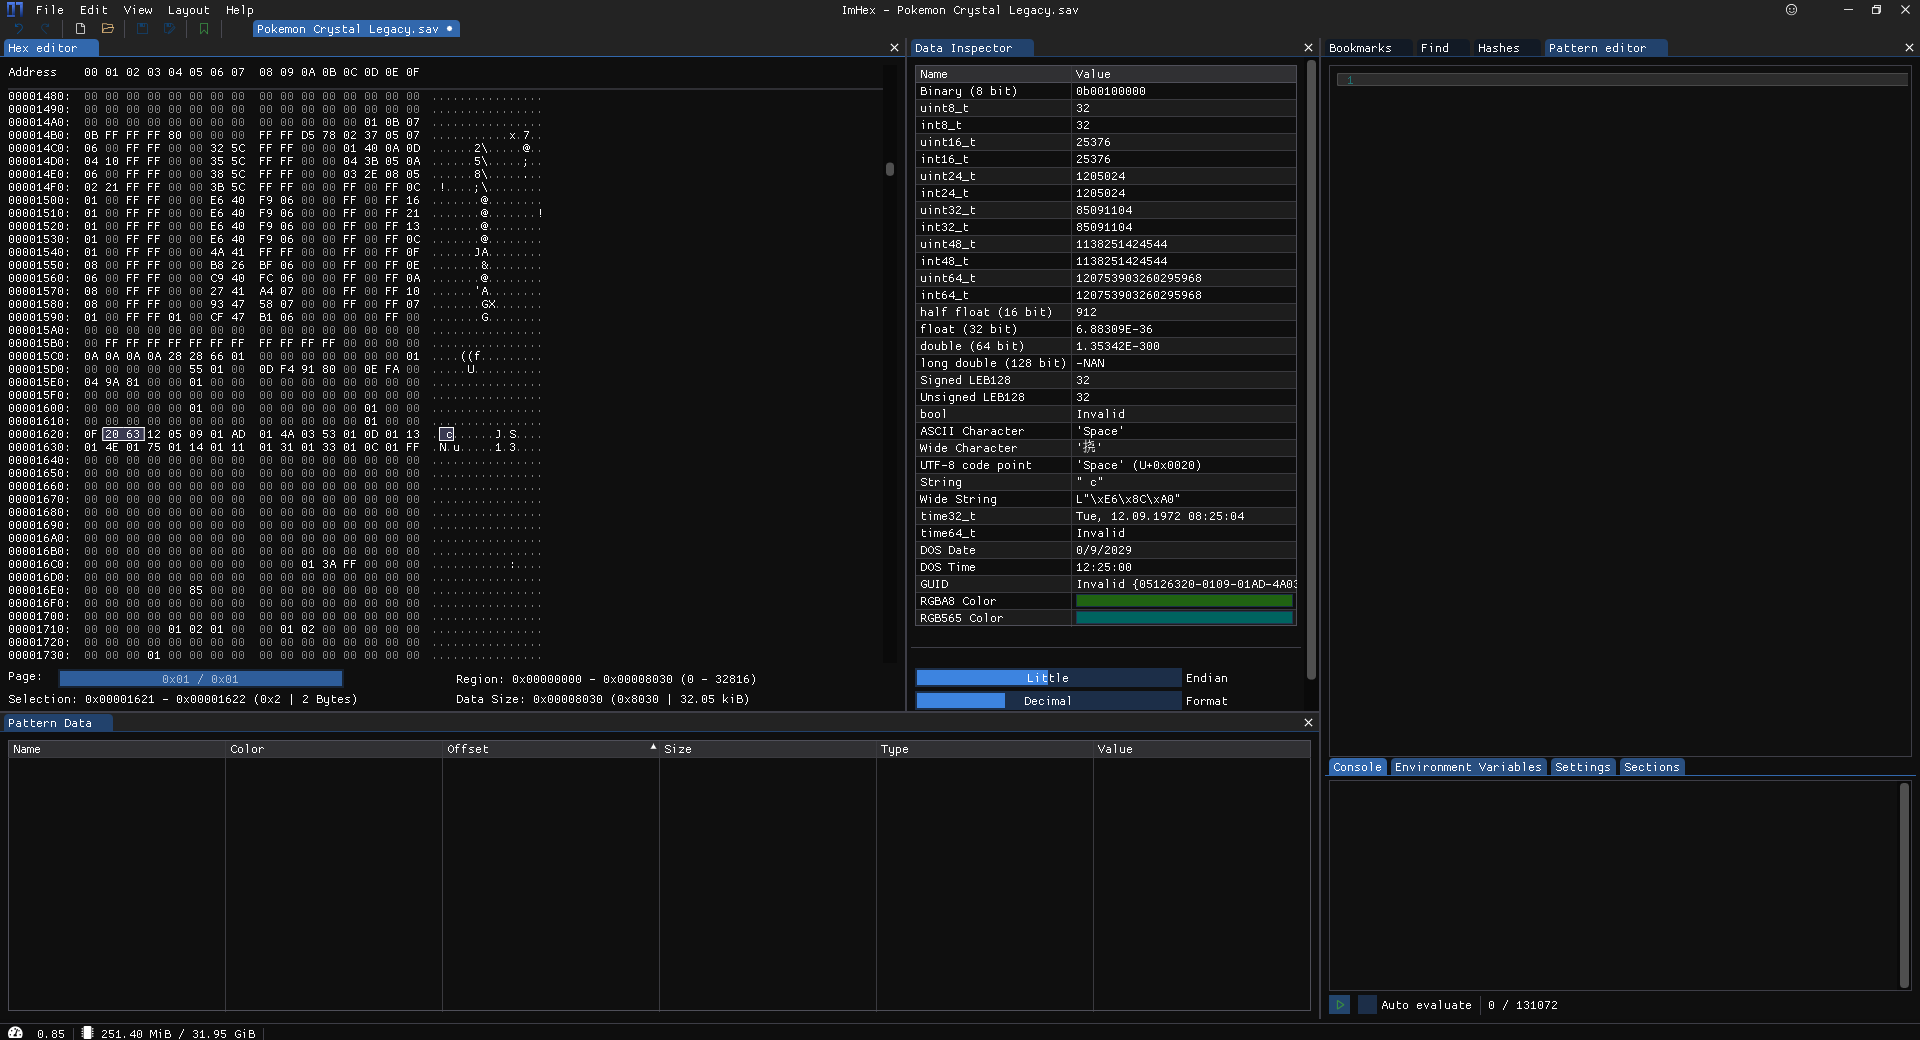The width and height of the screenshot is (1920, 1040).
Task: Click the Pattern Data Value column header
Action: 1201,749
